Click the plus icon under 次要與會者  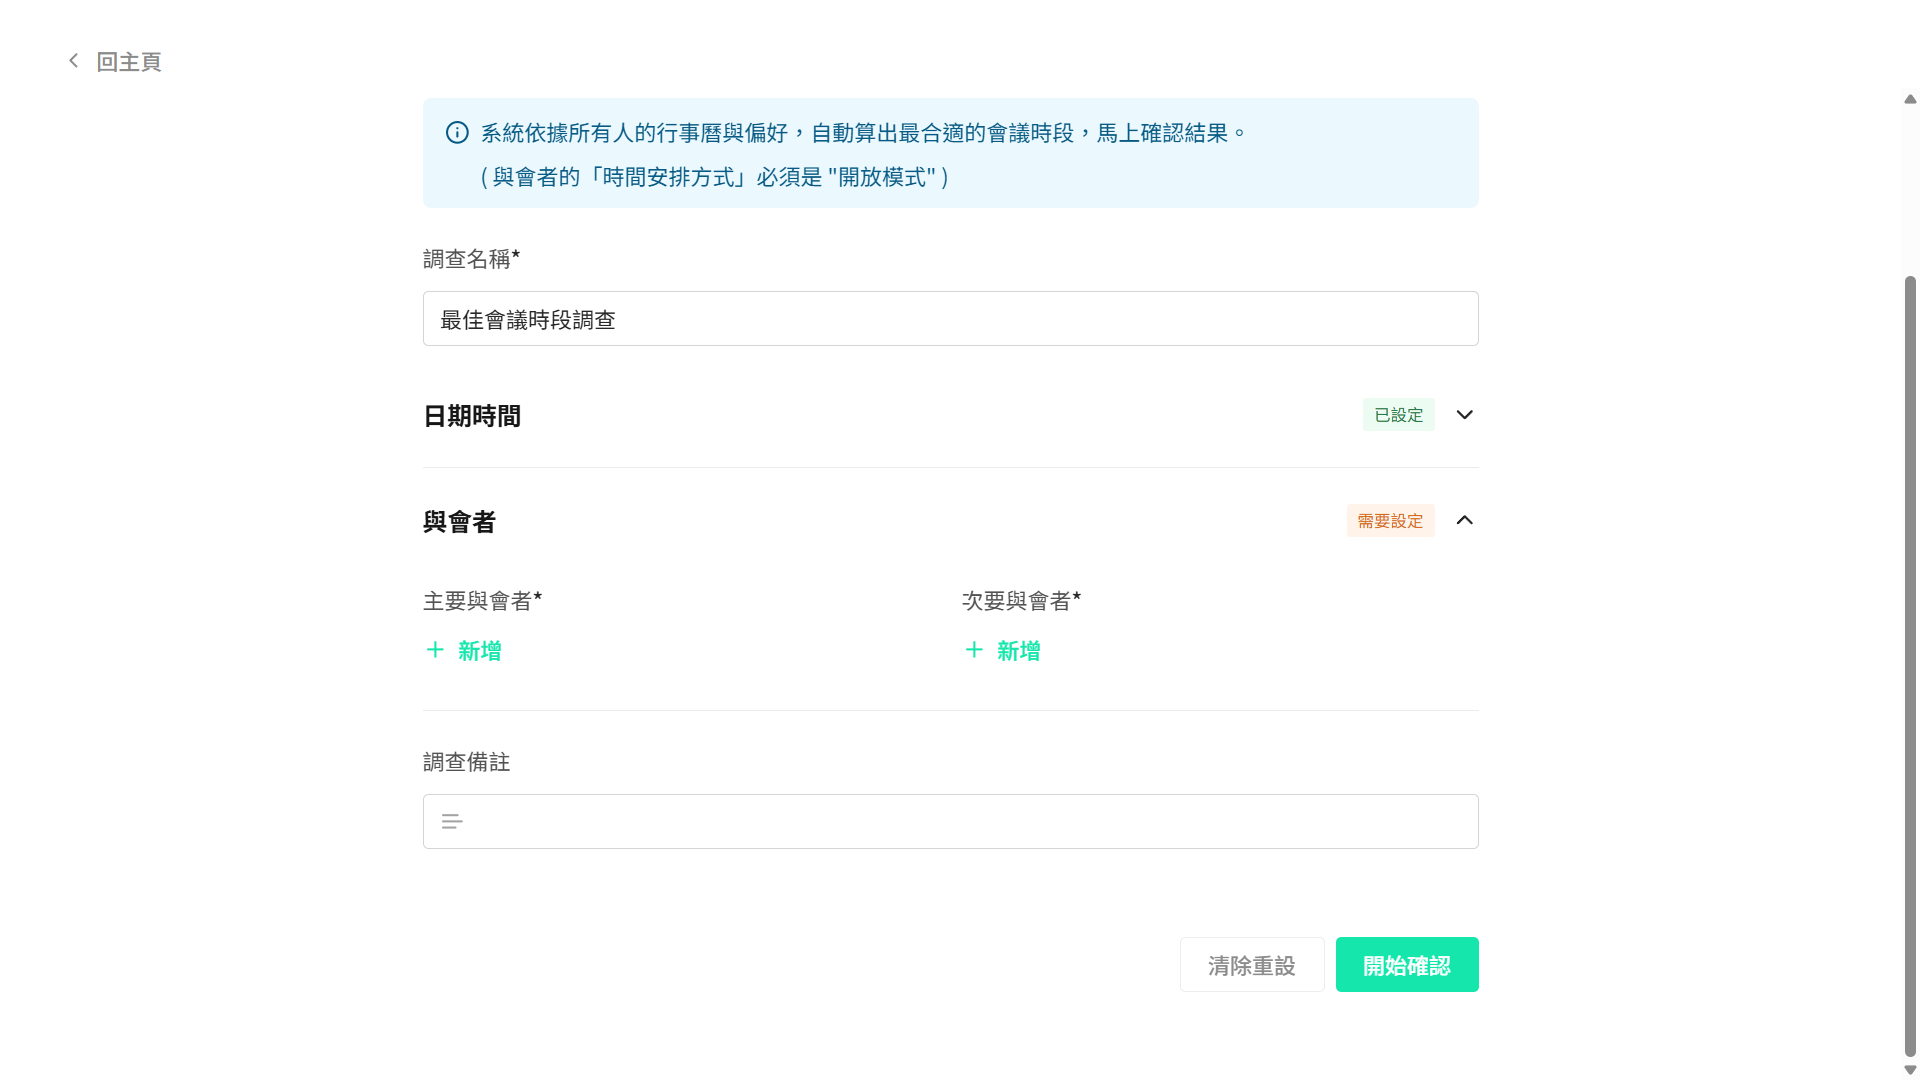(x=974, y=650)
